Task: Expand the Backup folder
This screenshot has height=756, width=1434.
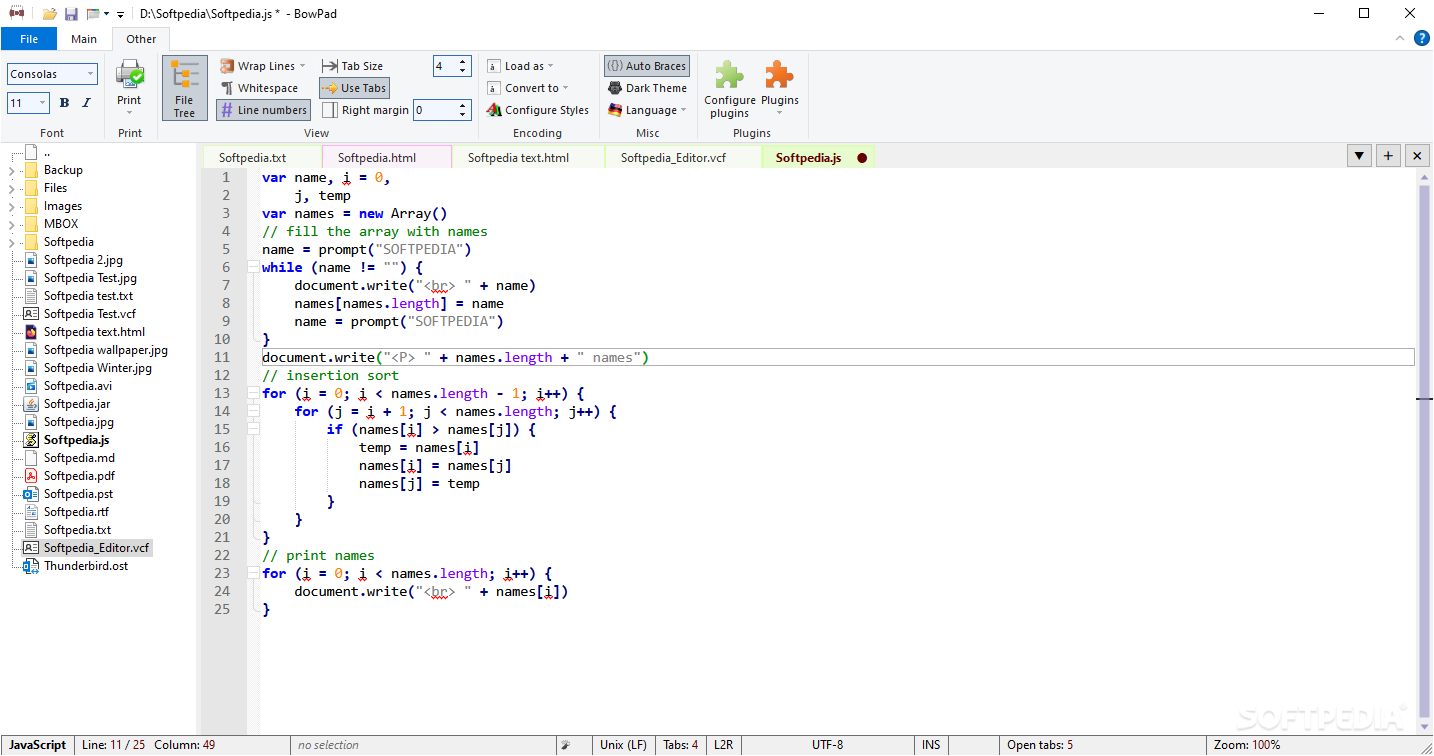Action: [x=11, y=170]
